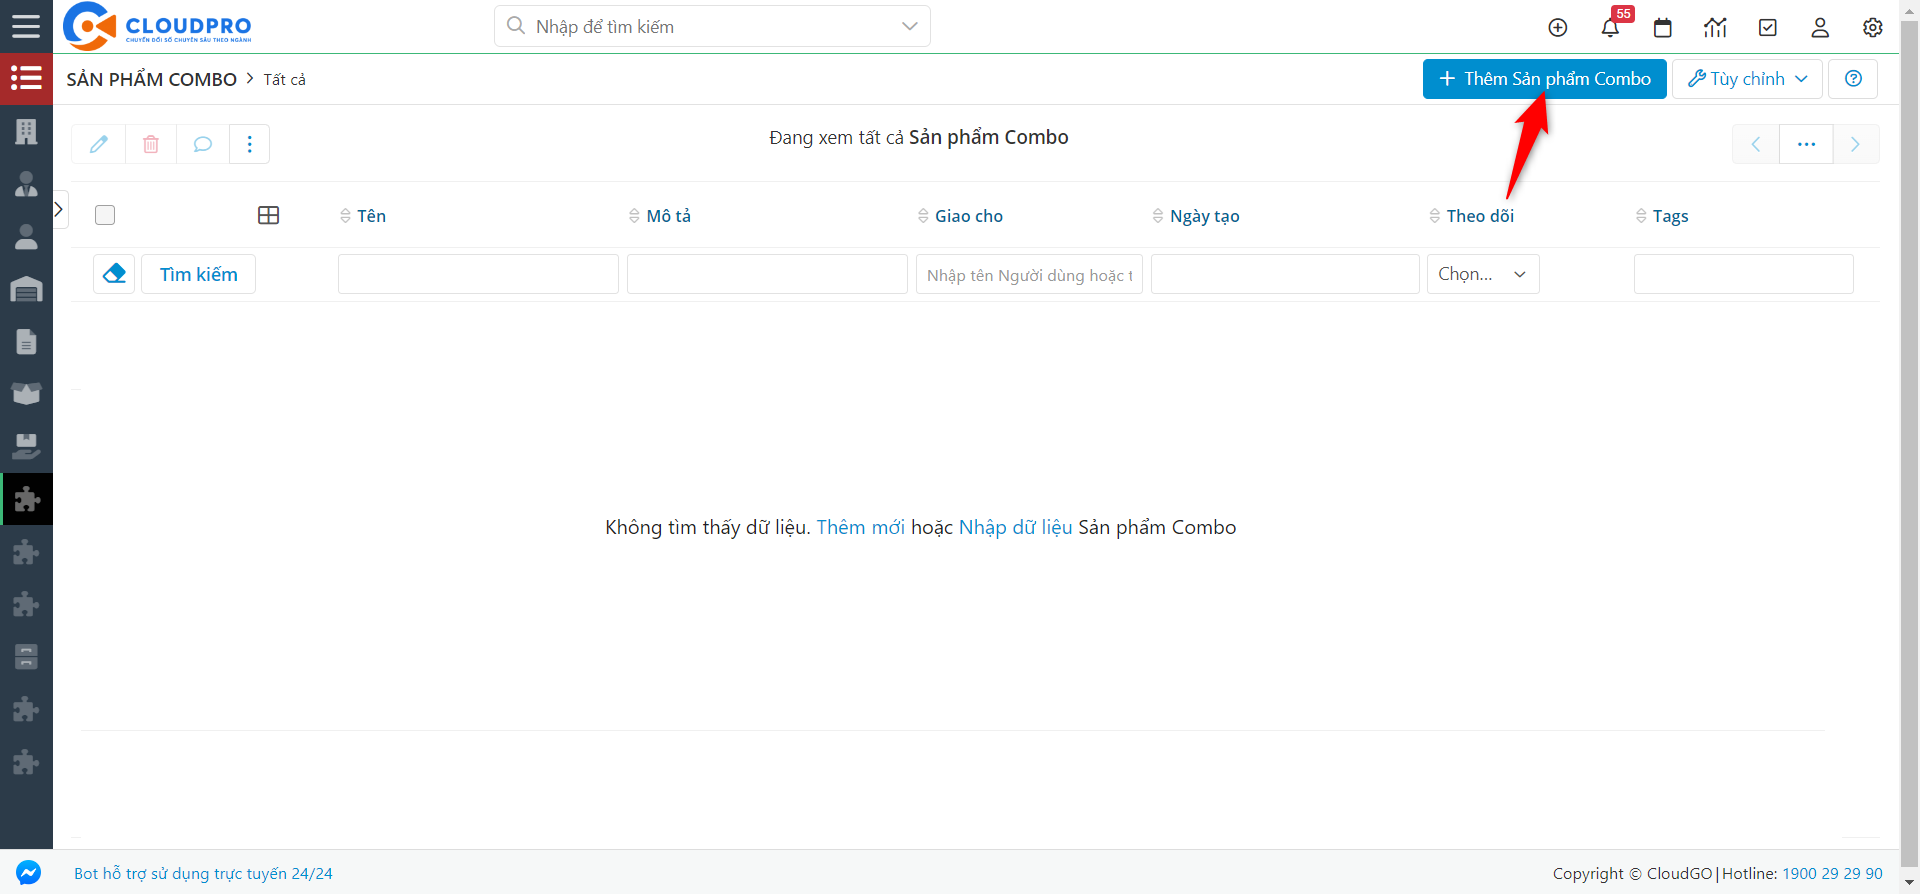Click the eraser clear-filter icon
Viewport: 1920px width, 894px height.
tap(114, 274)
